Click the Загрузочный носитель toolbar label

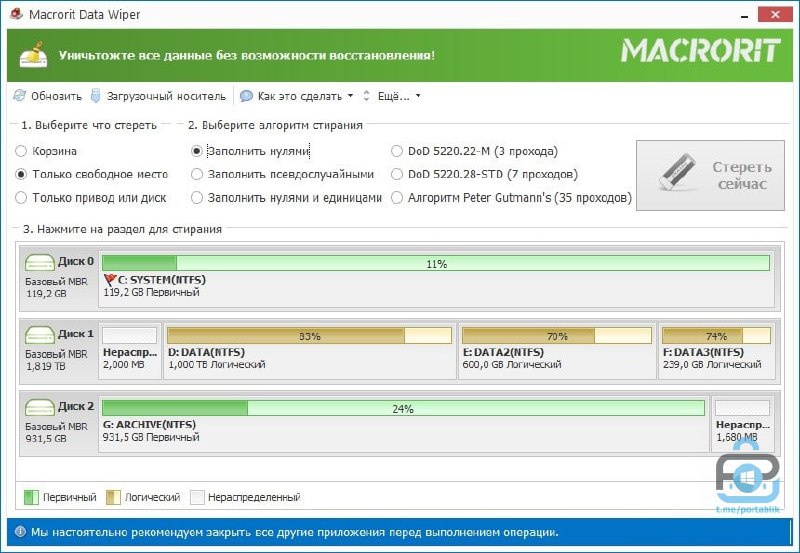[x=166, y=96]
